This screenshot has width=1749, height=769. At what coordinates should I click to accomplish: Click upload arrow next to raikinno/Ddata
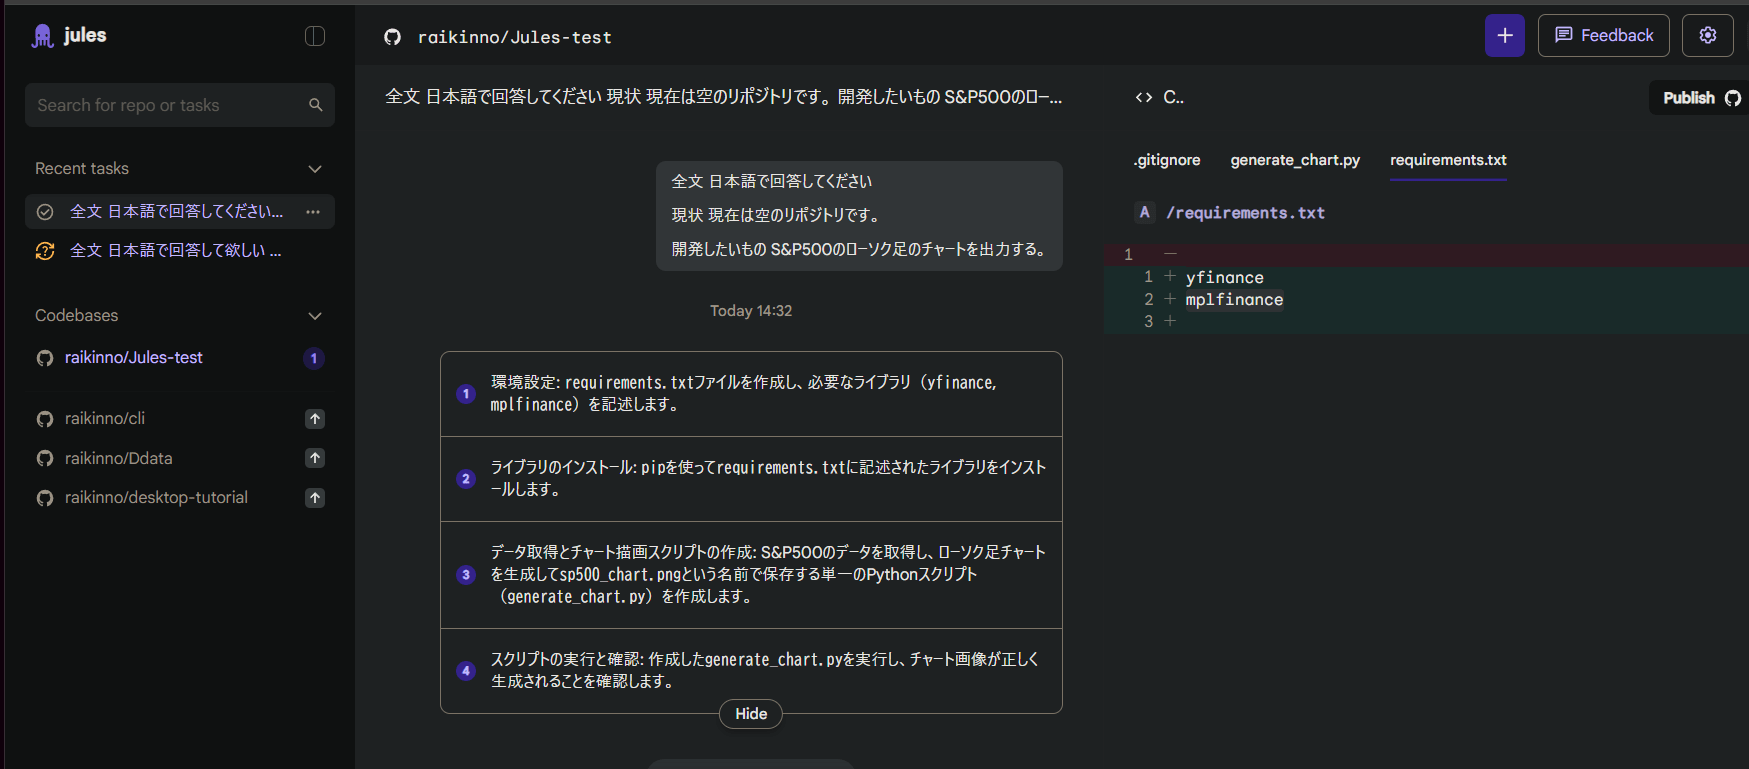(315, 458)
